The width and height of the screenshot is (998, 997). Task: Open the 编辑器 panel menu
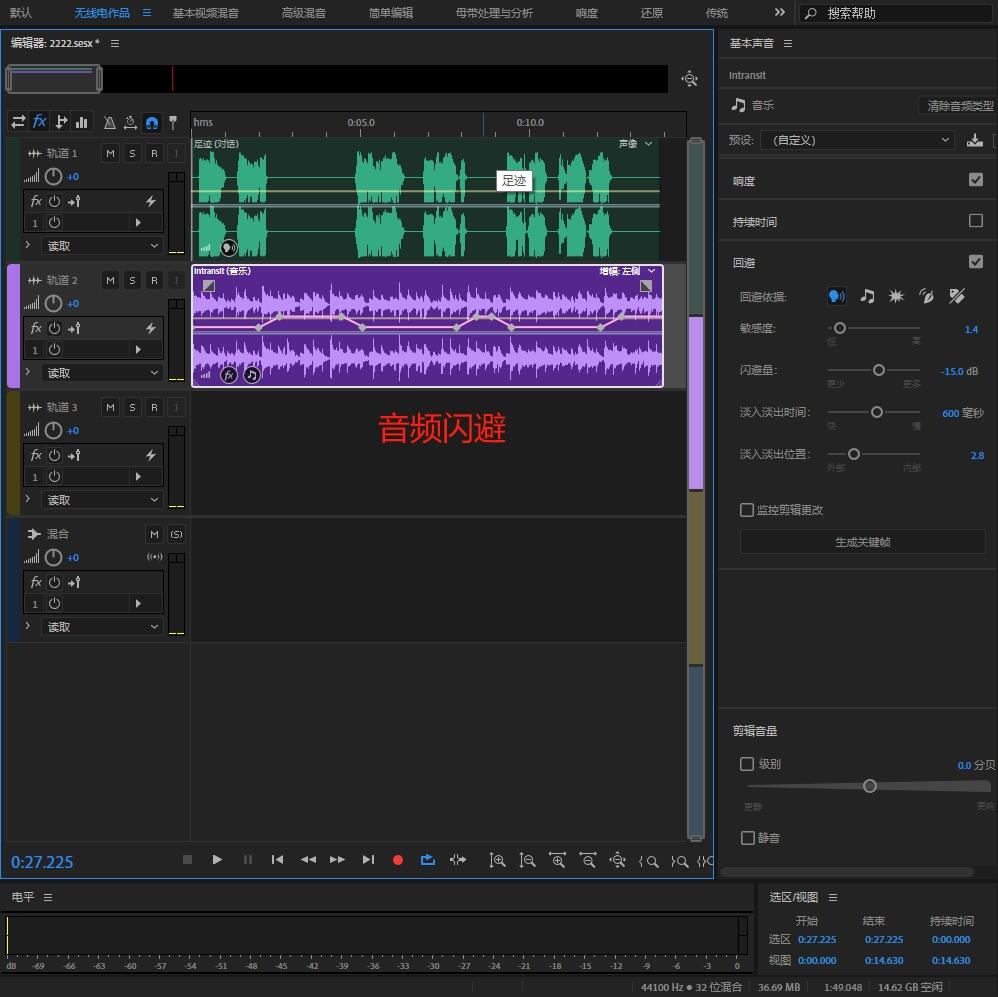115,43
